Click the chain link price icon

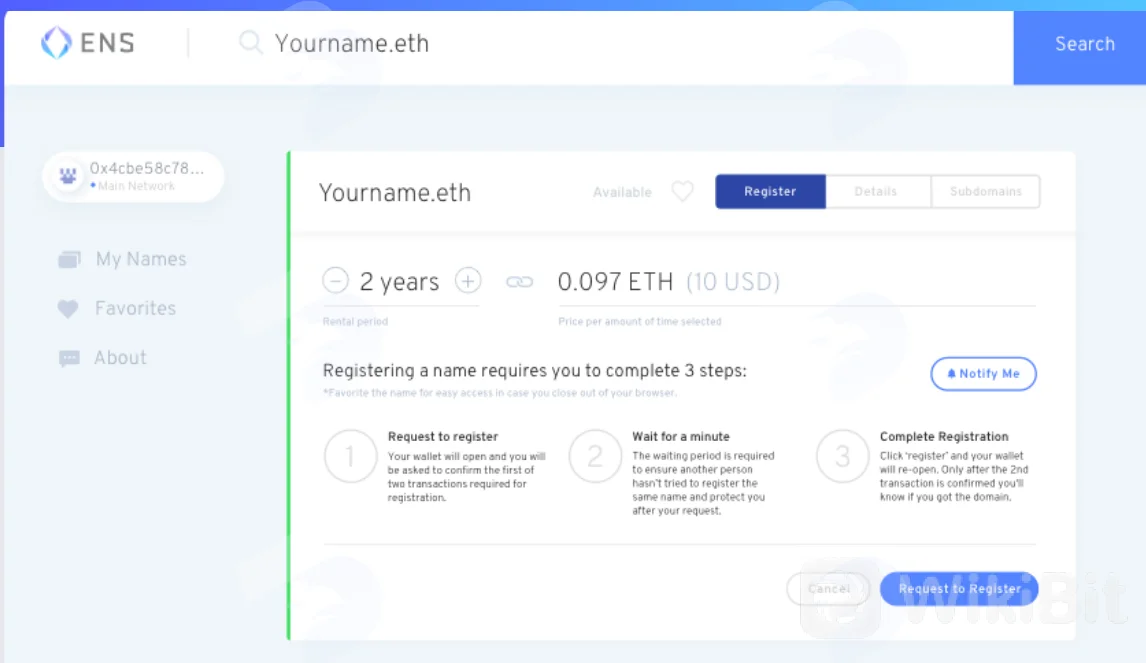click(520, 281)
